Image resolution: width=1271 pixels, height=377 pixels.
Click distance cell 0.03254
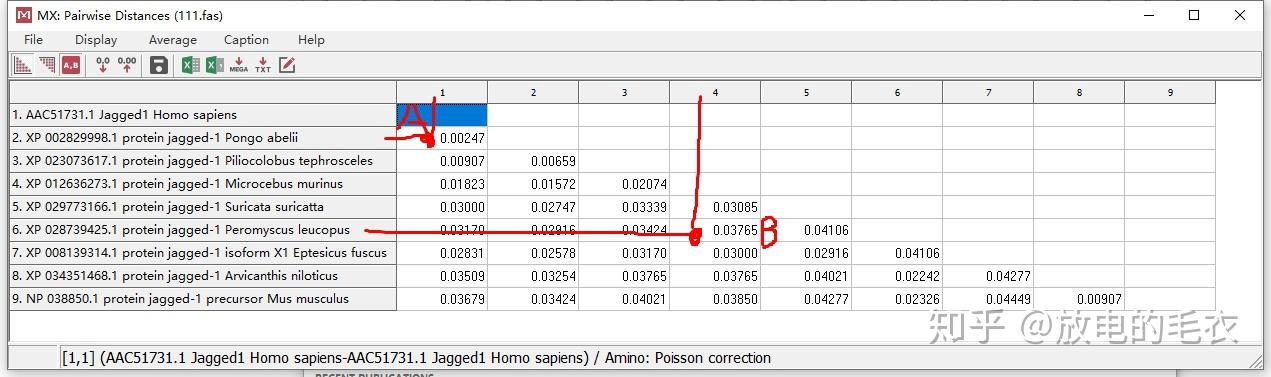[533, 276]
